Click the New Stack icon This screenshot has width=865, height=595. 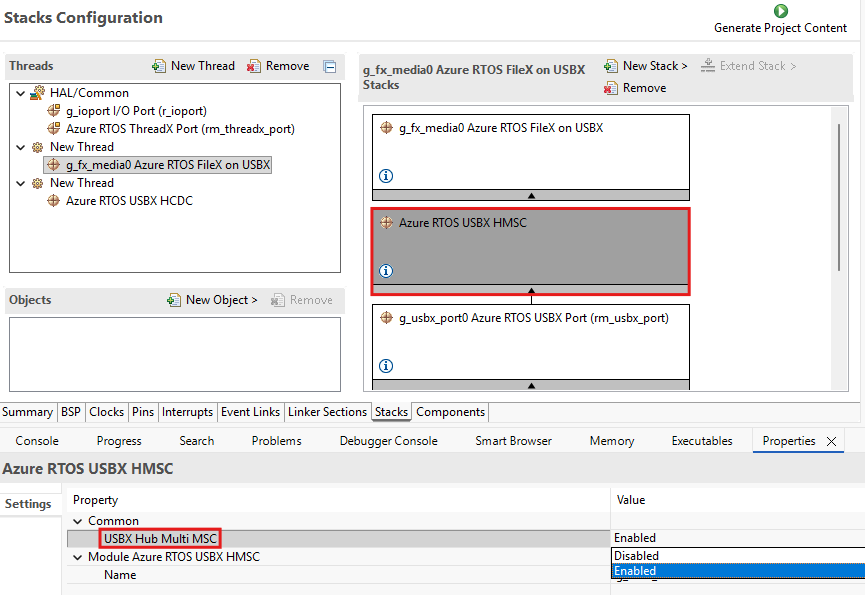point(611,66)
